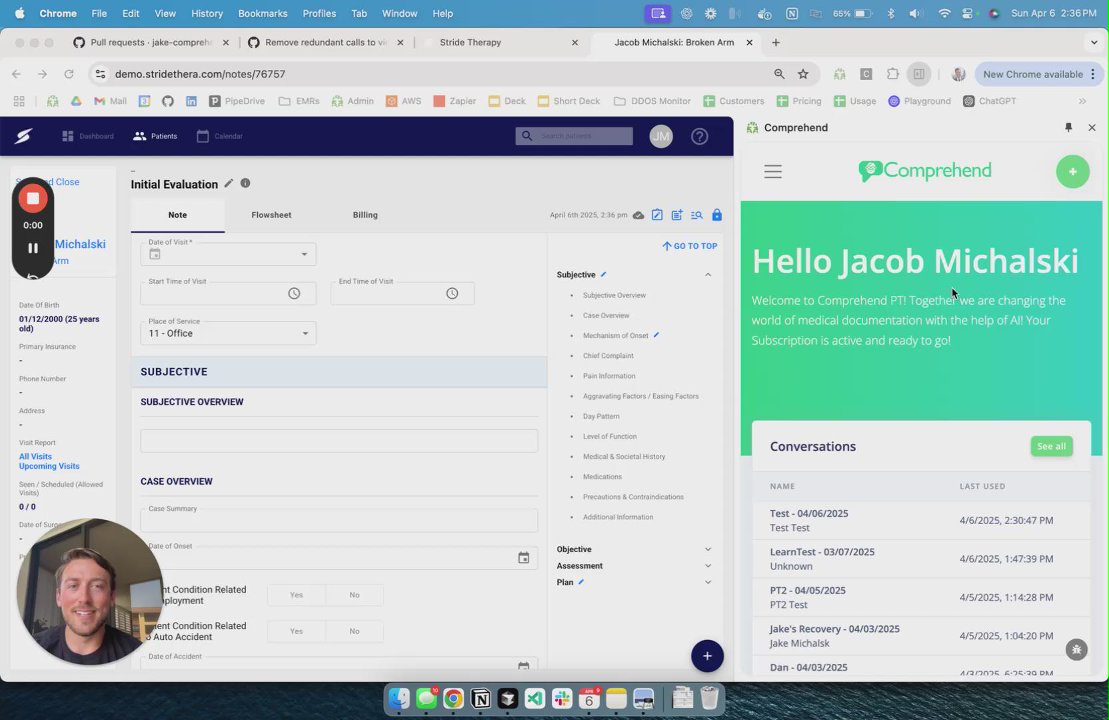This screenshot has height=720, width=1109.
Task: Open the Chrome tab list dropdown
Action: pyautogui.click(x=1093, y=42)
